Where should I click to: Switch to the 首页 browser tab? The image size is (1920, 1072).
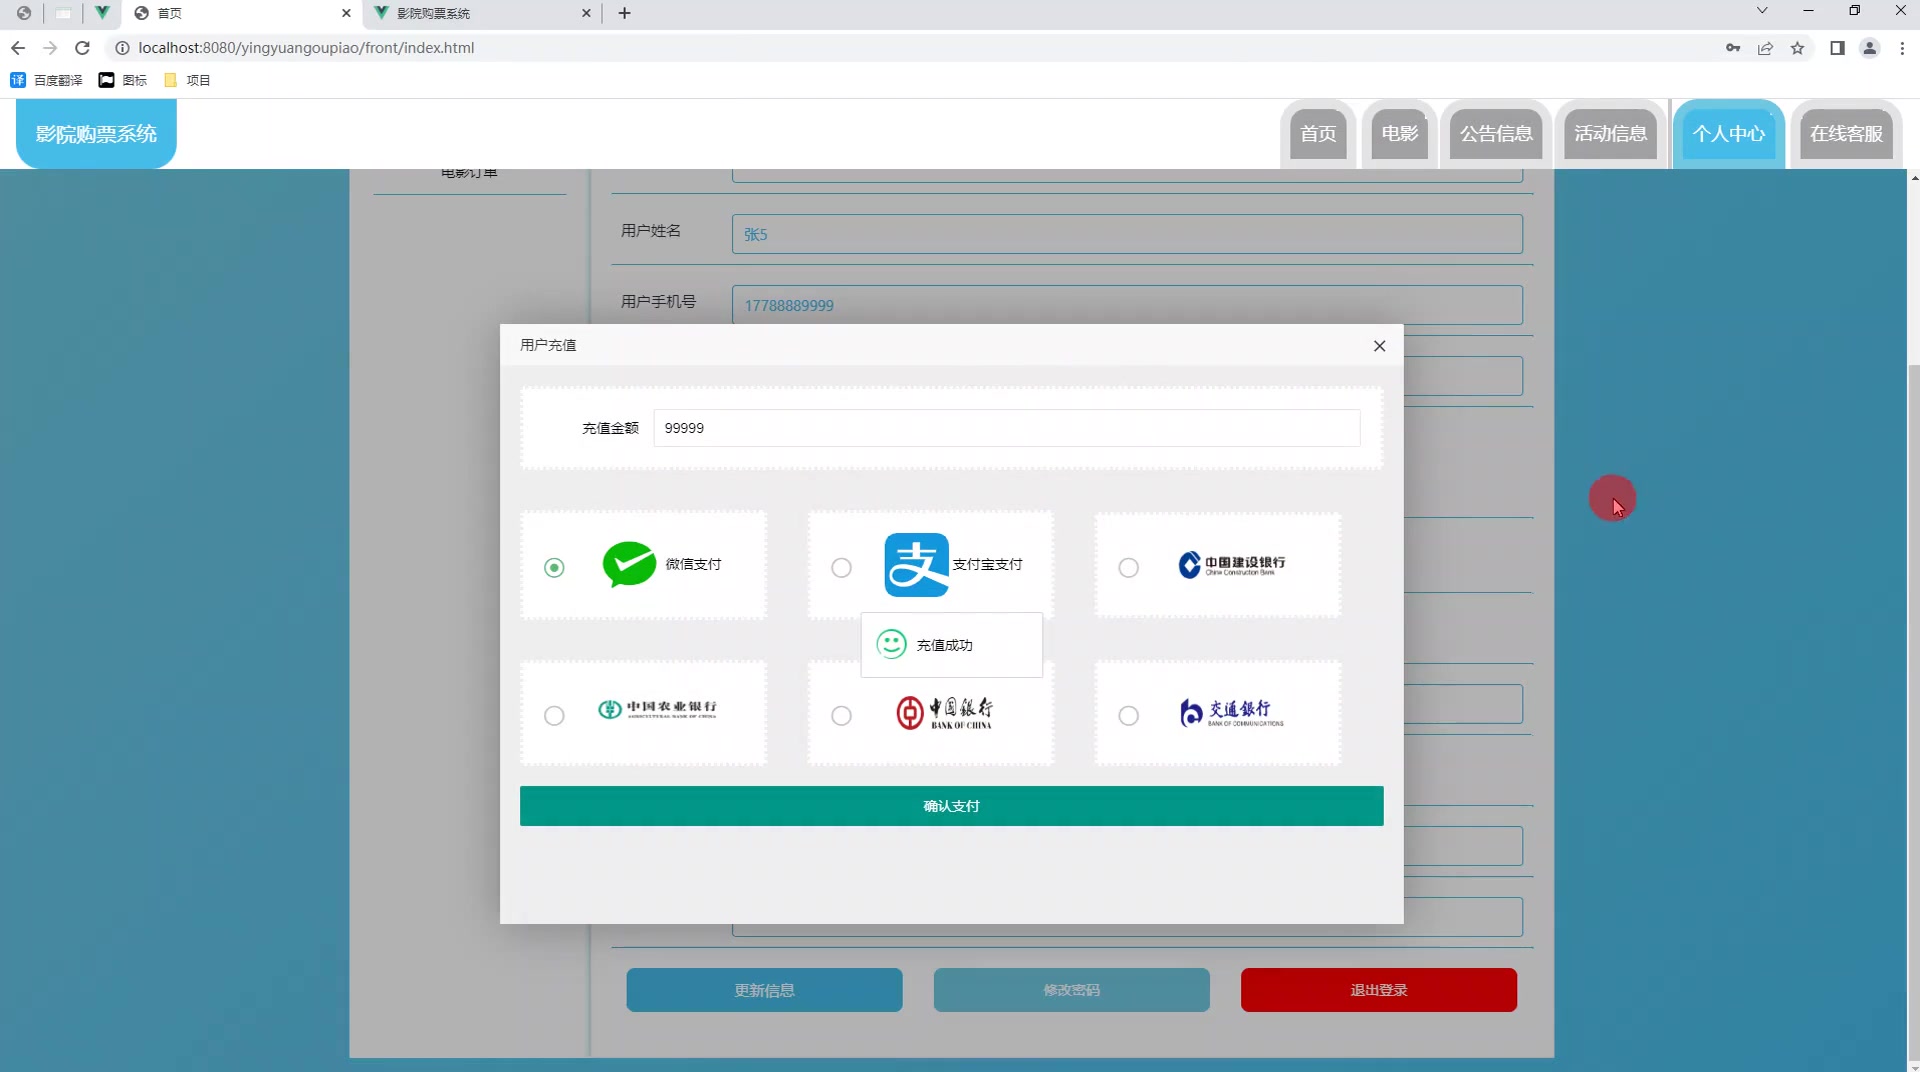click(240, 13)
